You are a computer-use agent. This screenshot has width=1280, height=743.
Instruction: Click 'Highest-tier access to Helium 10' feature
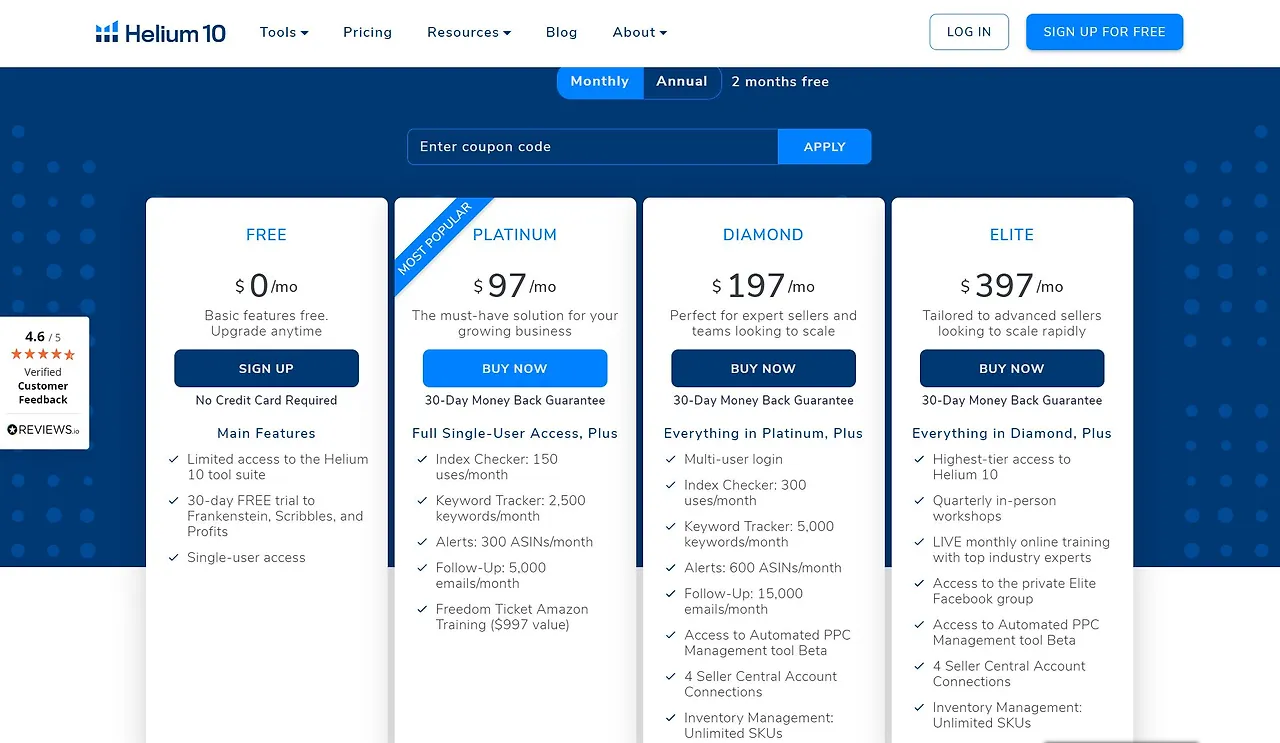(1002, 467)
